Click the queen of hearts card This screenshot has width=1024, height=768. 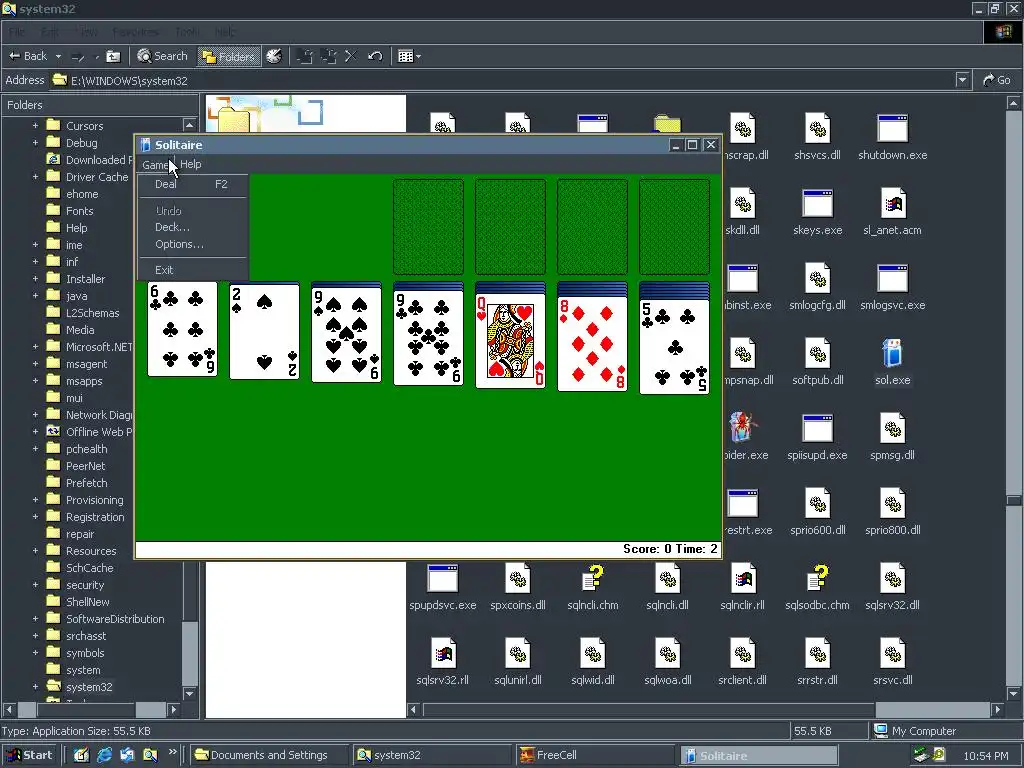click(x=510, y=341)
